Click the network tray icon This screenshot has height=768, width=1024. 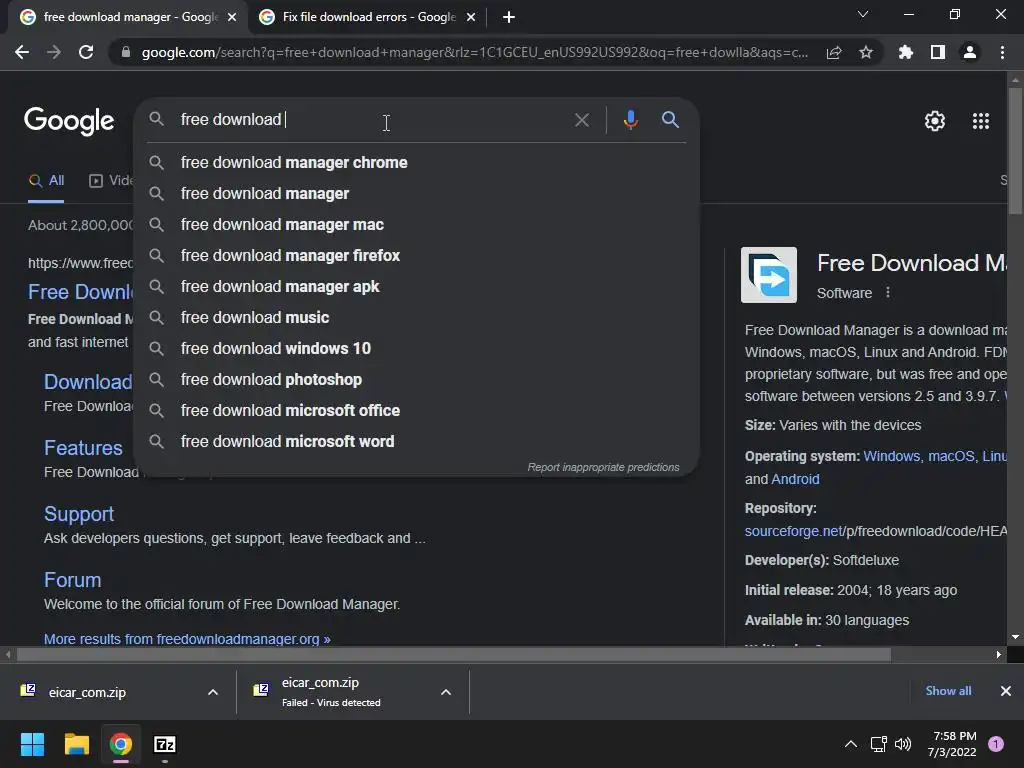point(878,744)
